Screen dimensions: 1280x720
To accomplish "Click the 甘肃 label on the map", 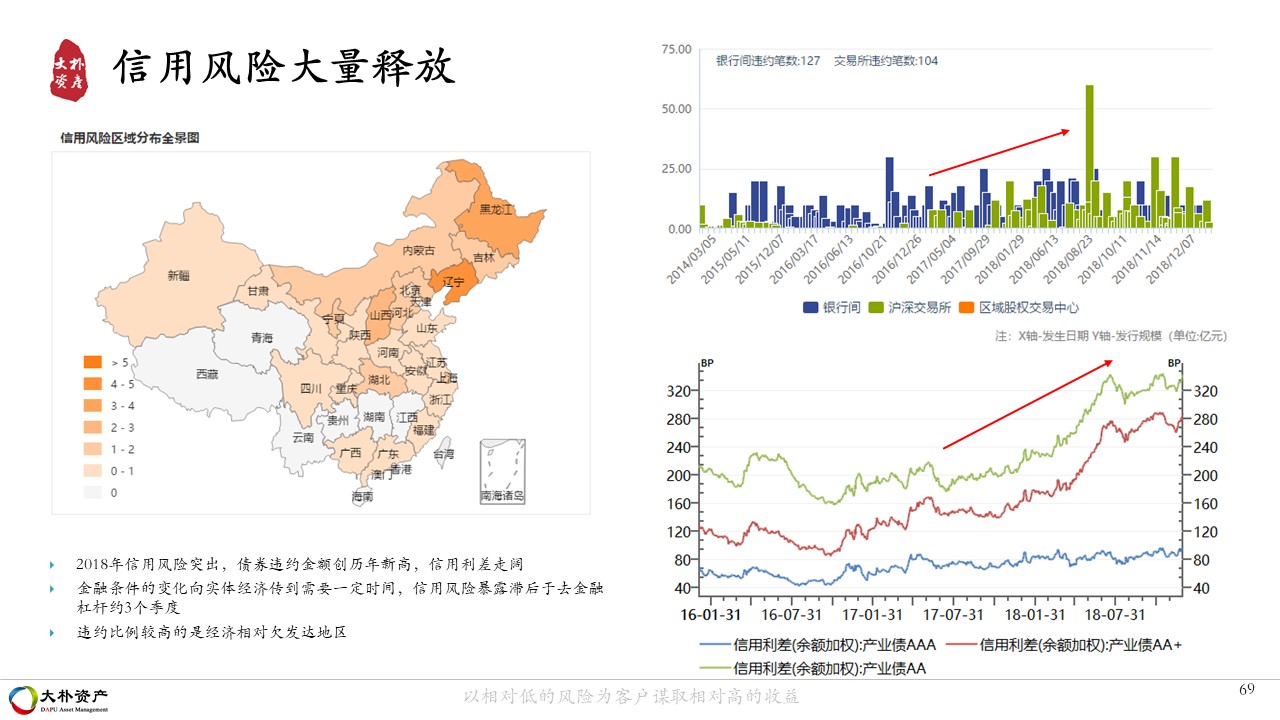I will (x=258, y=291).
